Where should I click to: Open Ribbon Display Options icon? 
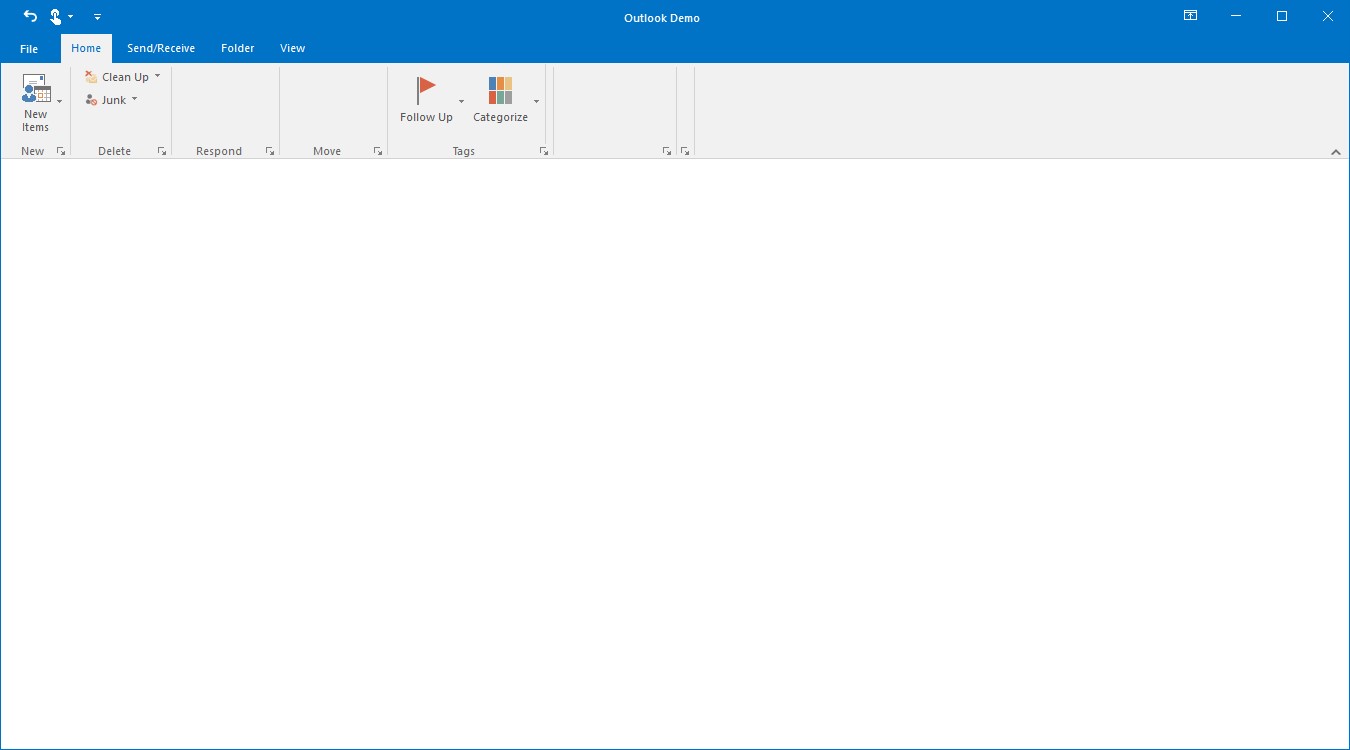tap(1190, 16)
